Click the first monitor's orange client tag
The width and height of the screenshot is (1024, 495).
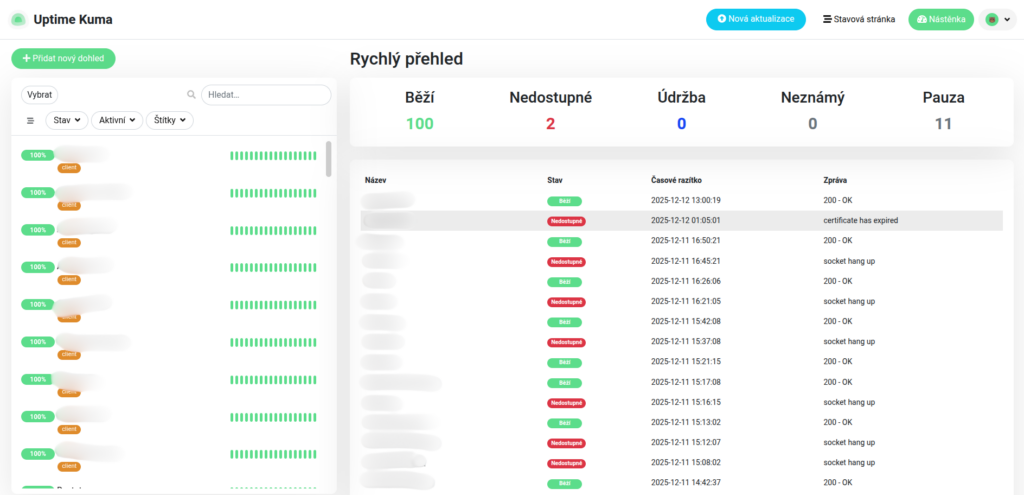(x=69, y=168)
